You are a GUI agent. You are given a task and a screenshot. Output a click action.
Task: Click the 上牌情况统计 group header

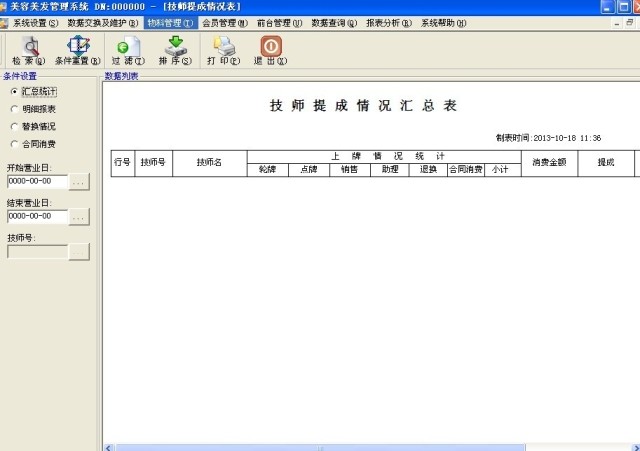coord(384,157)
